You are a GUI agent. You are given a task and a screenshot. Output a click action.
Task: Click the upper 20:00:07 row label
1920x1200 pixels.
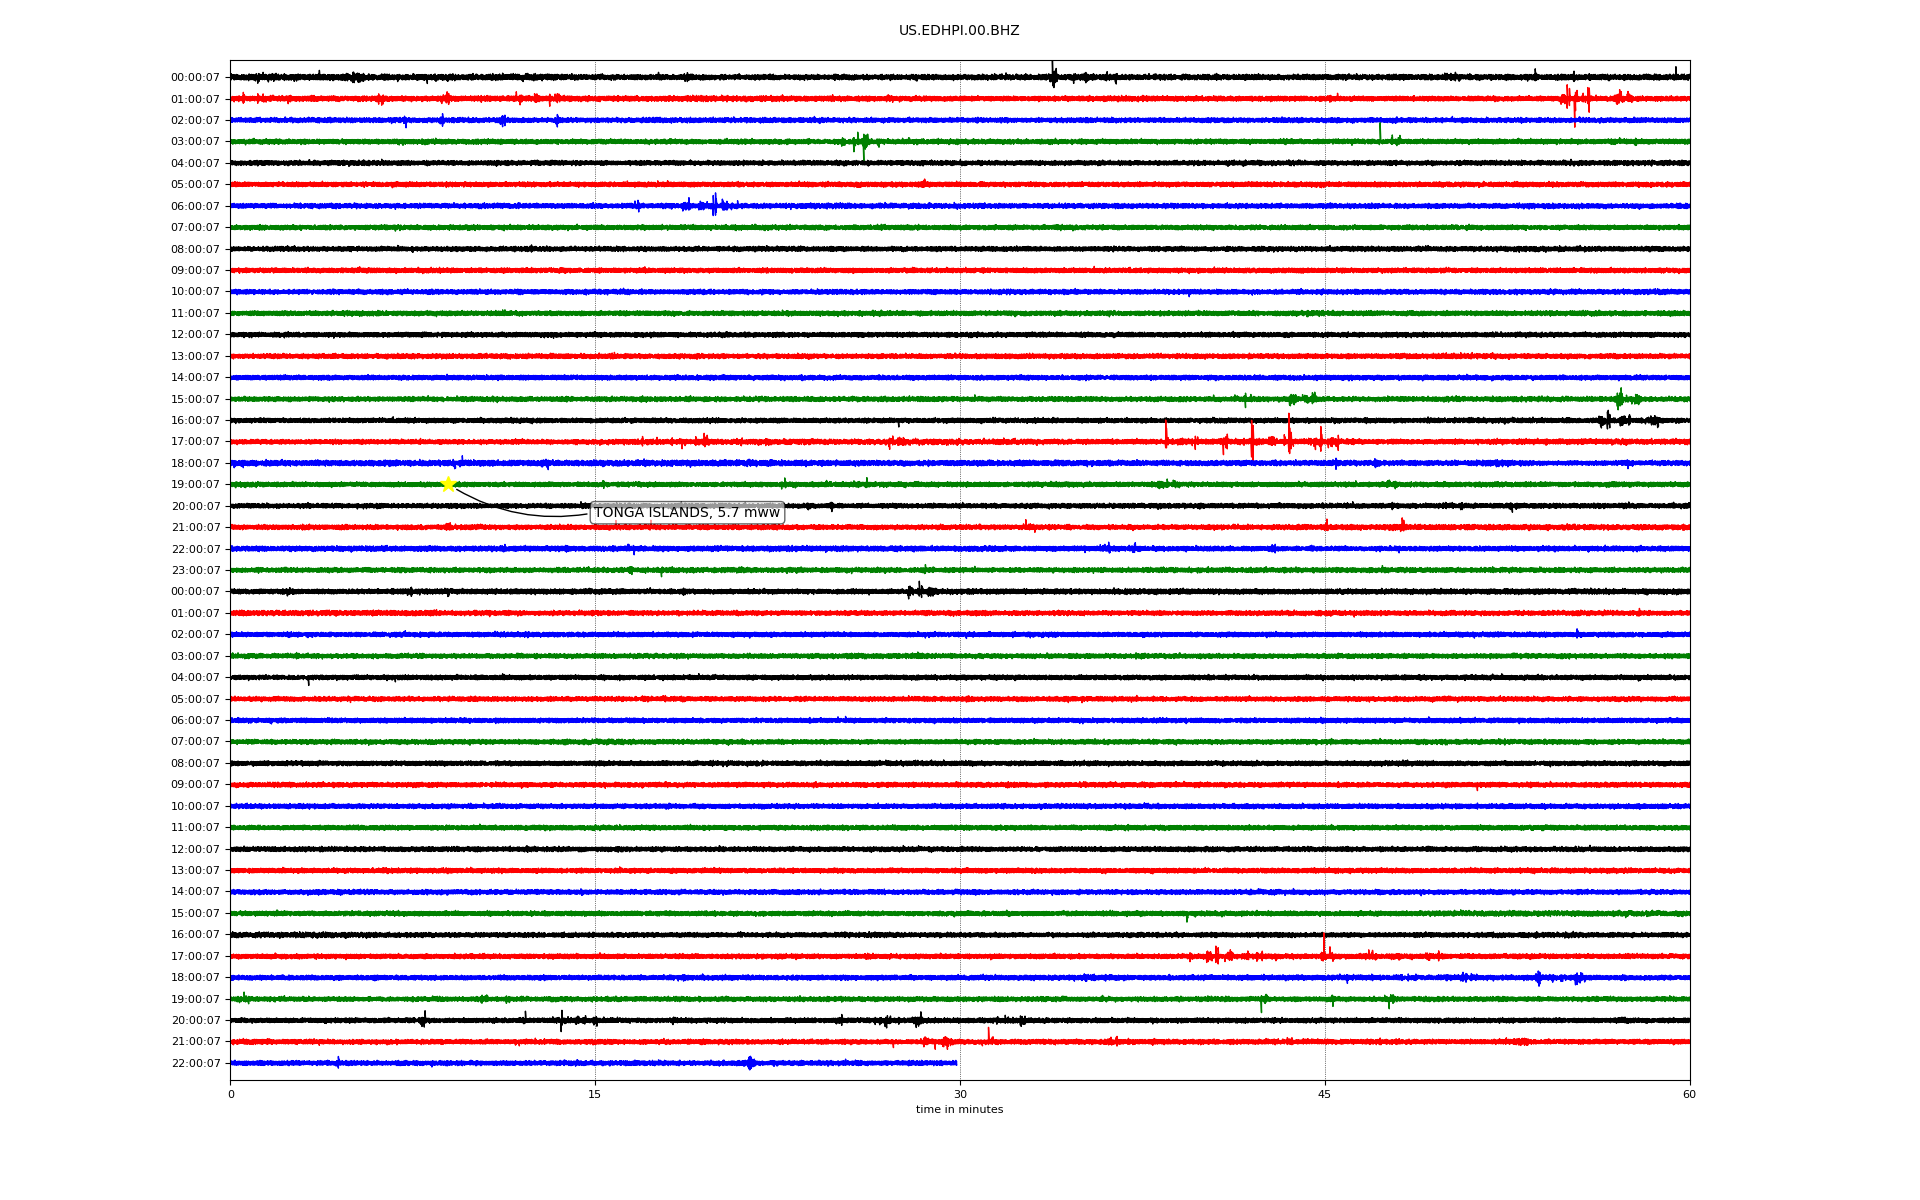pyautogui.click(x=195, y=507)
